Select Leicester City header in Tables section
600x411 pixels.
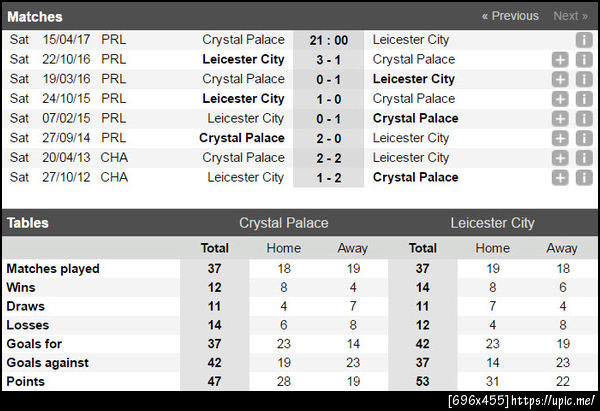pyautogui.click(x=492, y=223)
